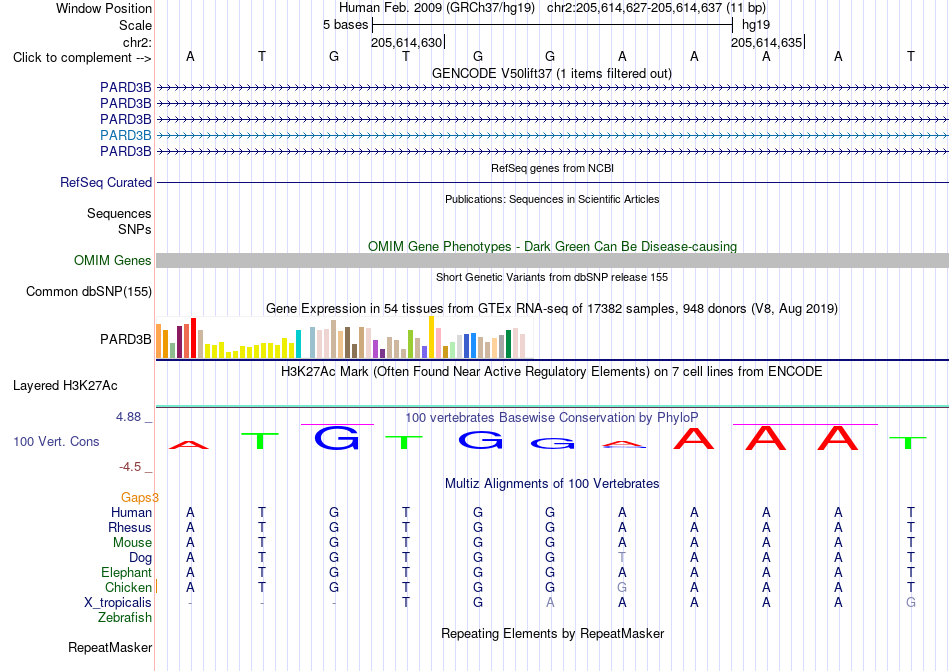The image size is (950, 671).
Task: Click the Rhesus species label
Action: click(x=130, y=527)
